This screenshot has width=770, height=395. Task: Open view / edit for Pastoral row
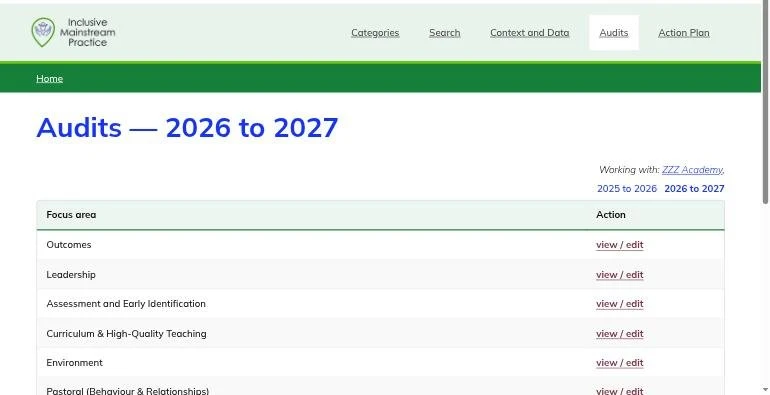click(x=620, y=391)
